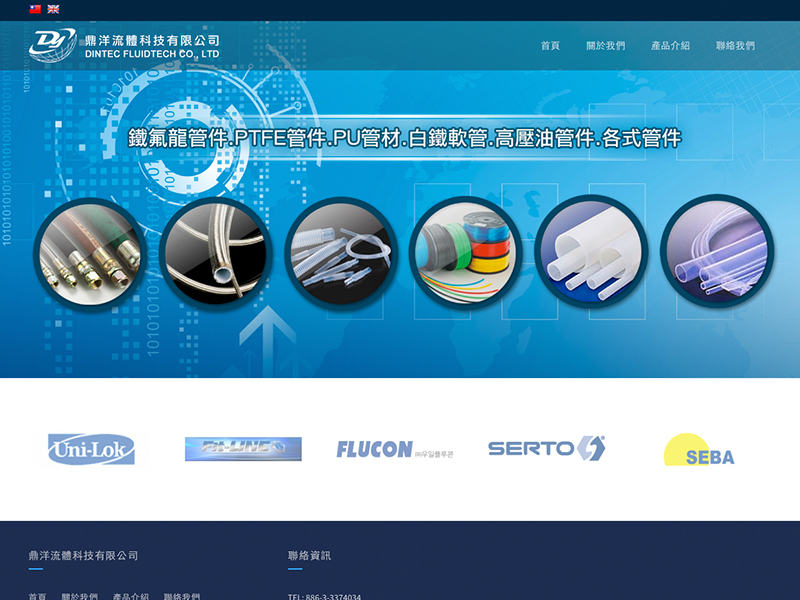Screen dimensions: 800x600
Task: Click the footer 首頁 link
Action: point(39,593)
